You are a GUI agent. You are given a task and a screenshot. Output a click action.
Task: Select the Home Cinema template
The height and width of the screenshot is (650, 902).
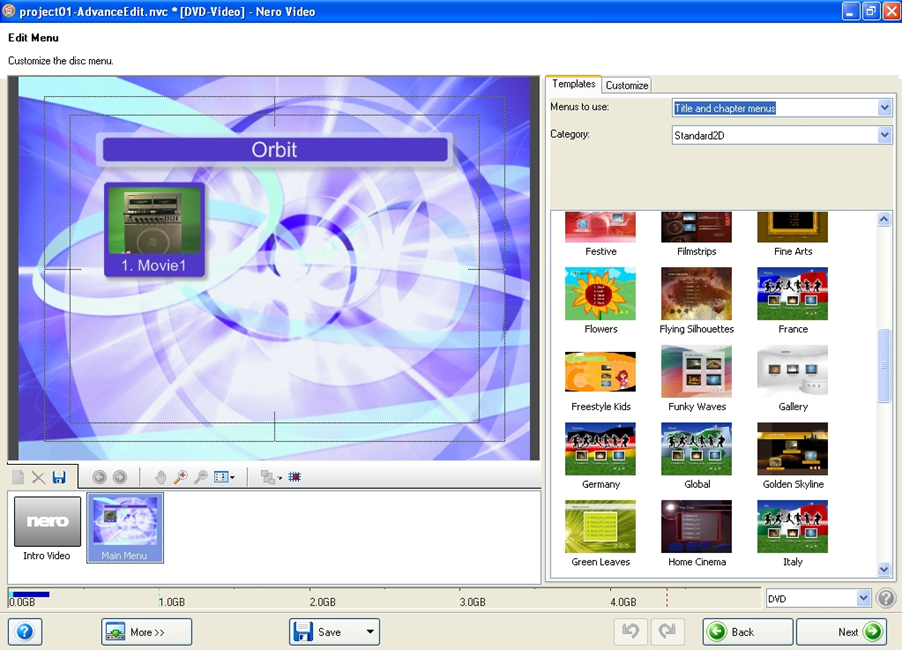click(x=697, y=534)
